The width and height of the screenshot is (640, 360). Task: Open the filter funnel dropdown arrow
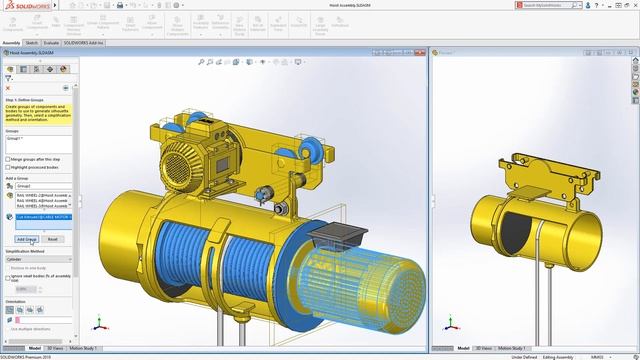coord(12,79)
